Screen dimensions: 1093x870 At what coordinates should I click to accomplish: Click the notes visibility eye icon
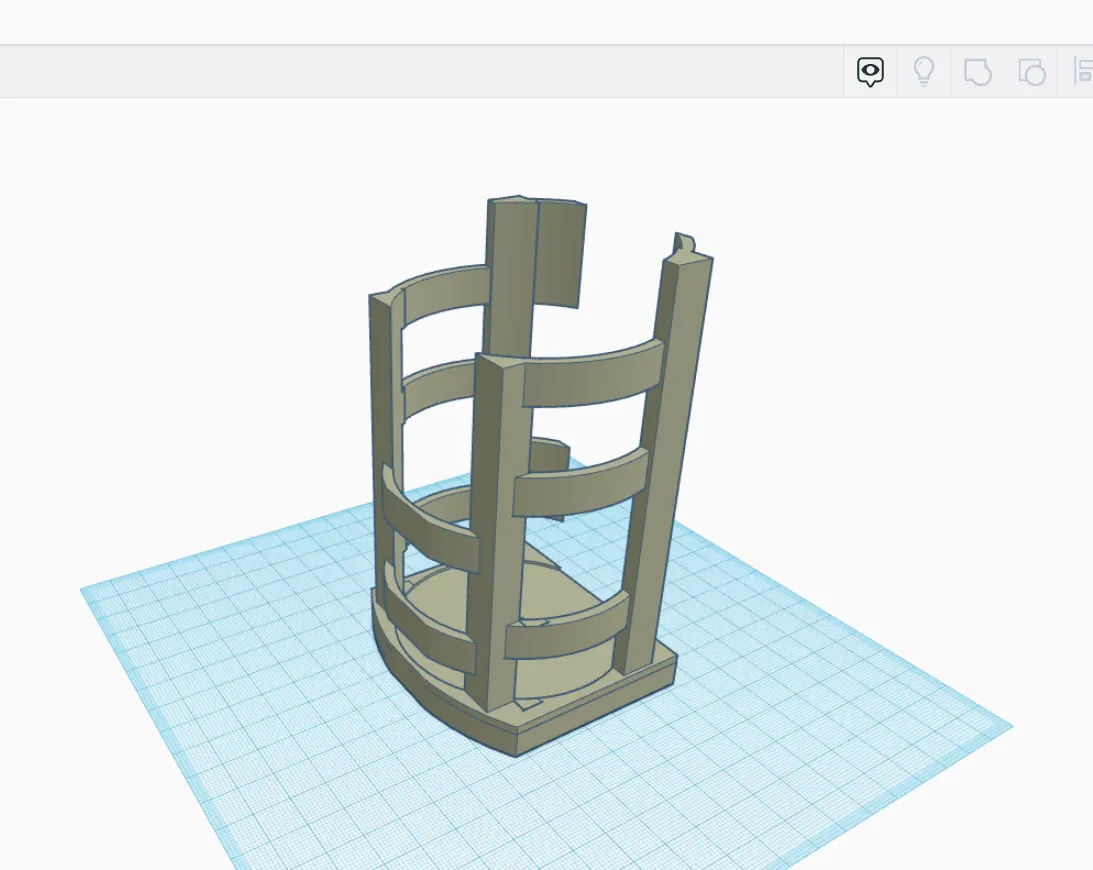click(x=870, y=71)
